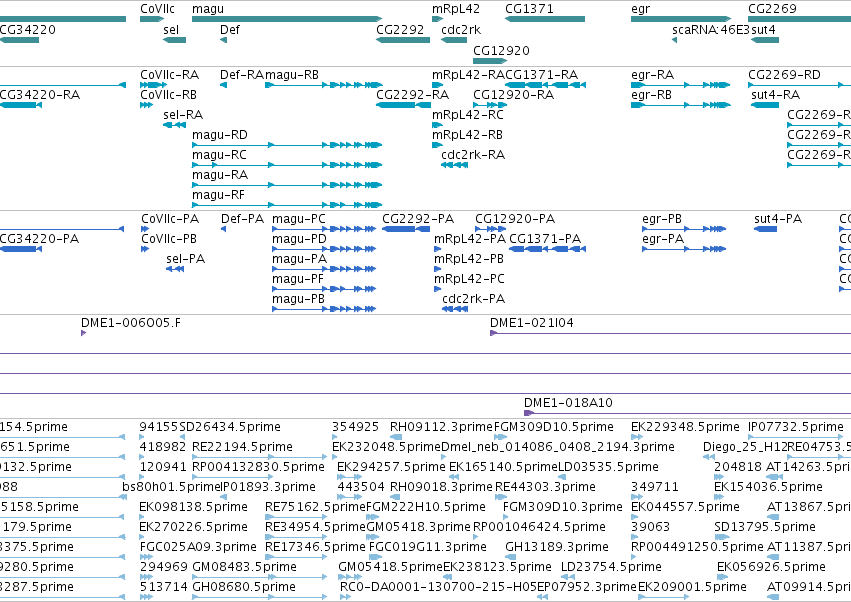Click the sel gene label
The height and width of the screenshot is (602, 851).
pyautogui.click(x=171, y=29)
